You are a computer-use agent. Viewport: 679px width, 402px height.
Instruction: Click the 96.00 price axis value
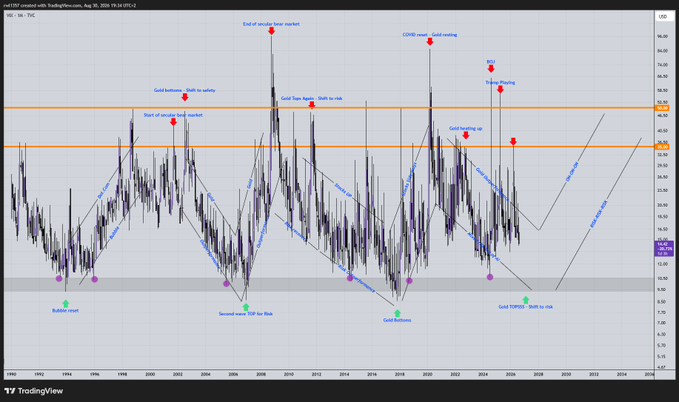[x=663, y=36]
